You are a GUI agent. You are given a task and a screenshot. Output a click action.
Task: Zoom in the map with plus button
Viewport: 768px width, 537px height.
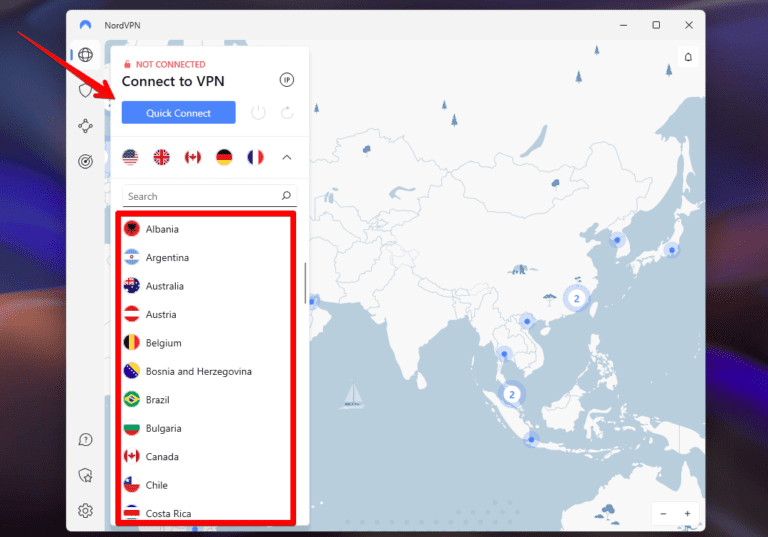(x=687, y=513)
